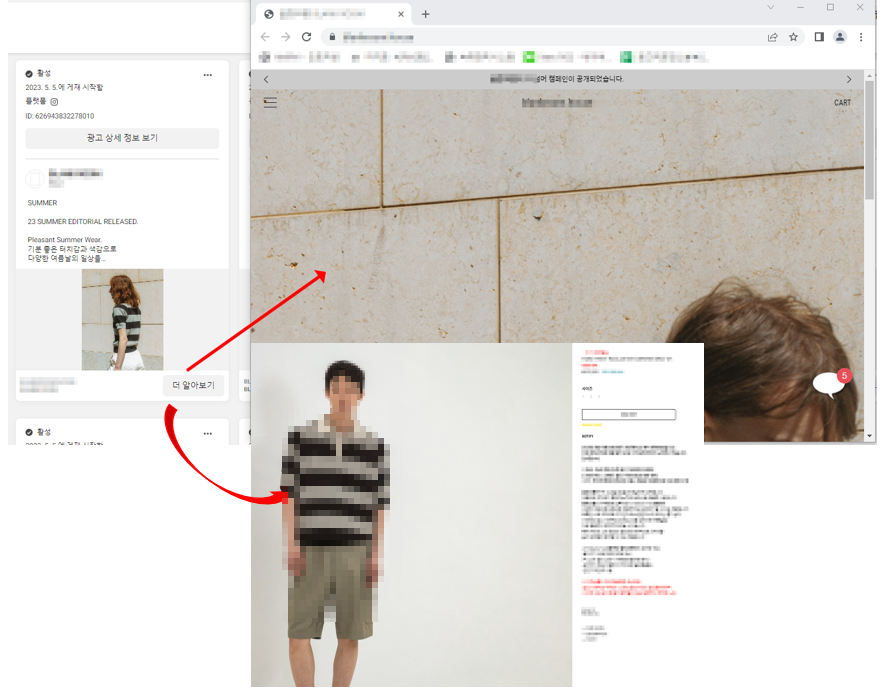
Task: Click the page's vertical scrollbar thumb
Action: click(870, 138)
